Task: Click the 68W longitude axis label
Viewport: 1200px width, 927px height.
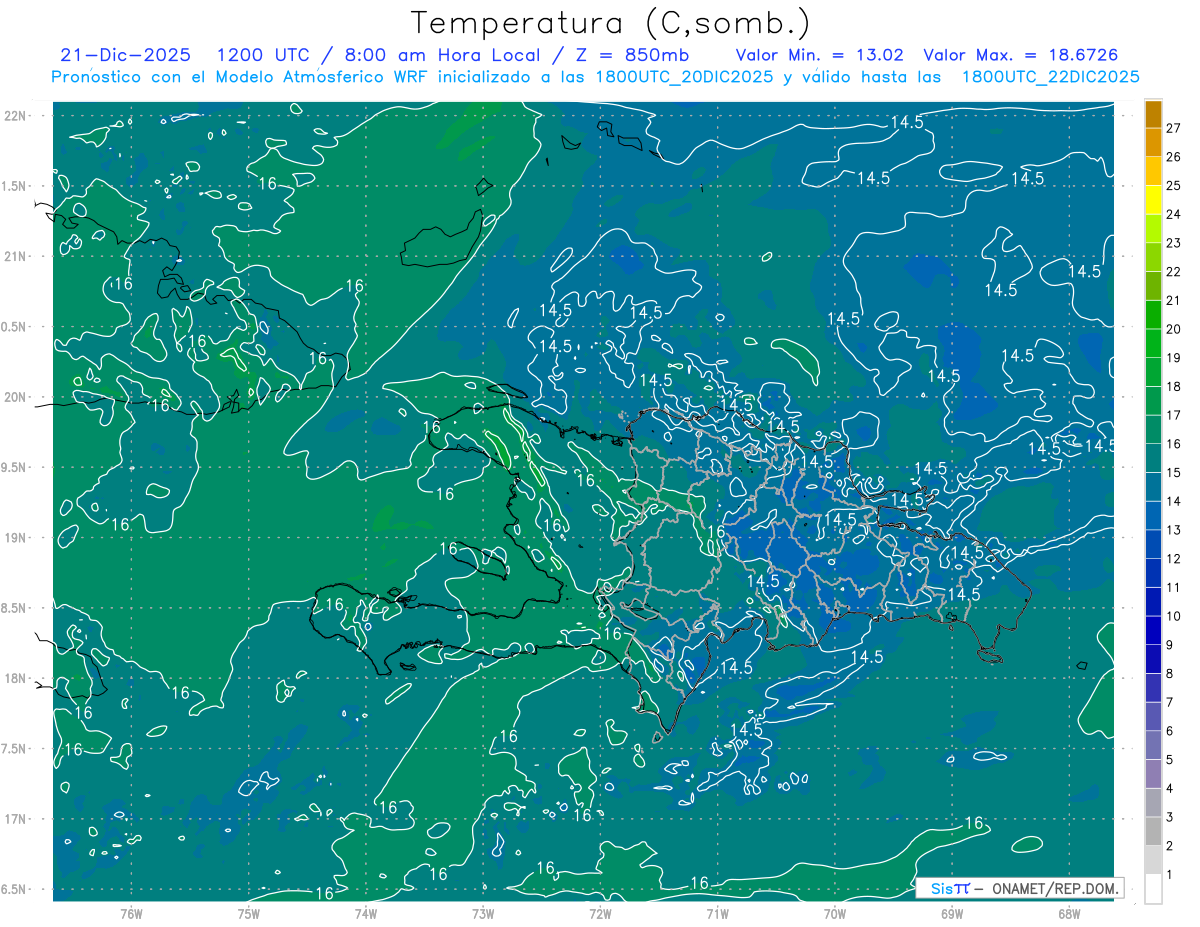Action: [1069, 913]
